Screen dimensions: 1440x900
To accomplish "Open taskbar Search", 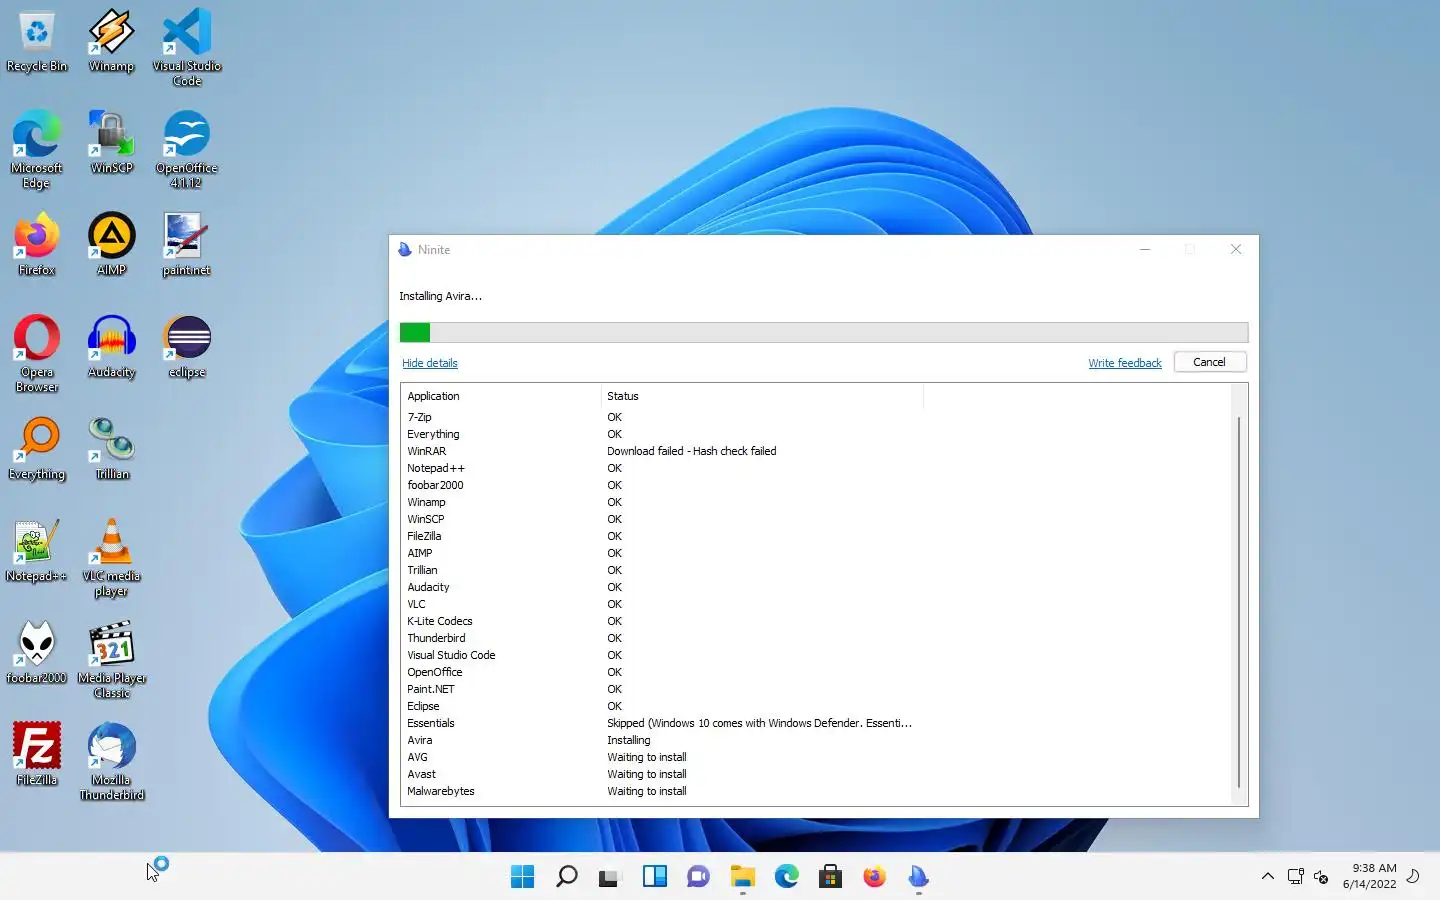I will pos(566,877).
